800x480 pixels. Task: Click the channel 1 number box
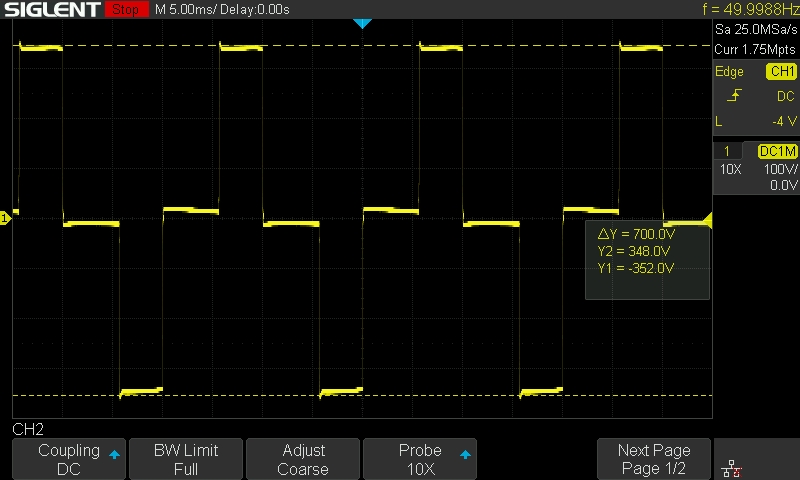tap(727, 151)
